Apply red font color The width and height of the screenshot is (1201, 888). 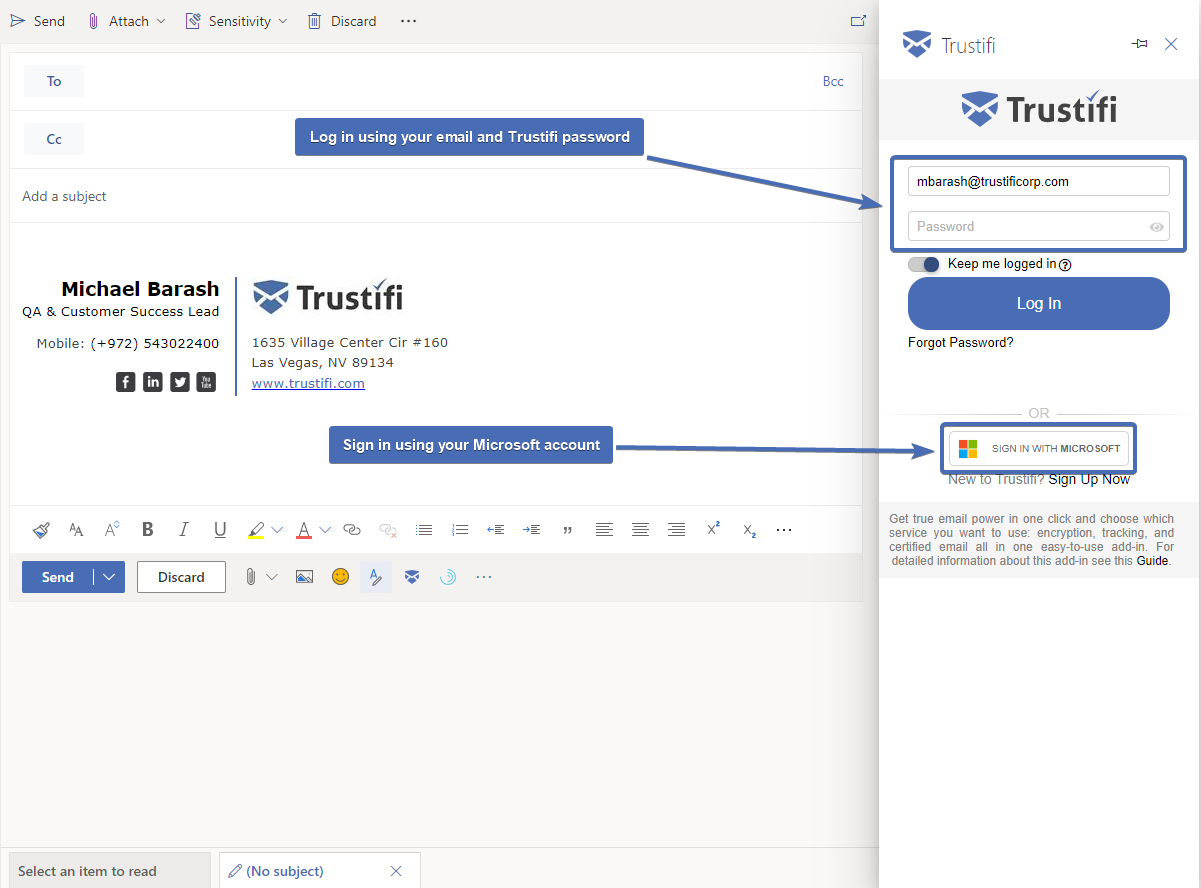[304, 530]
